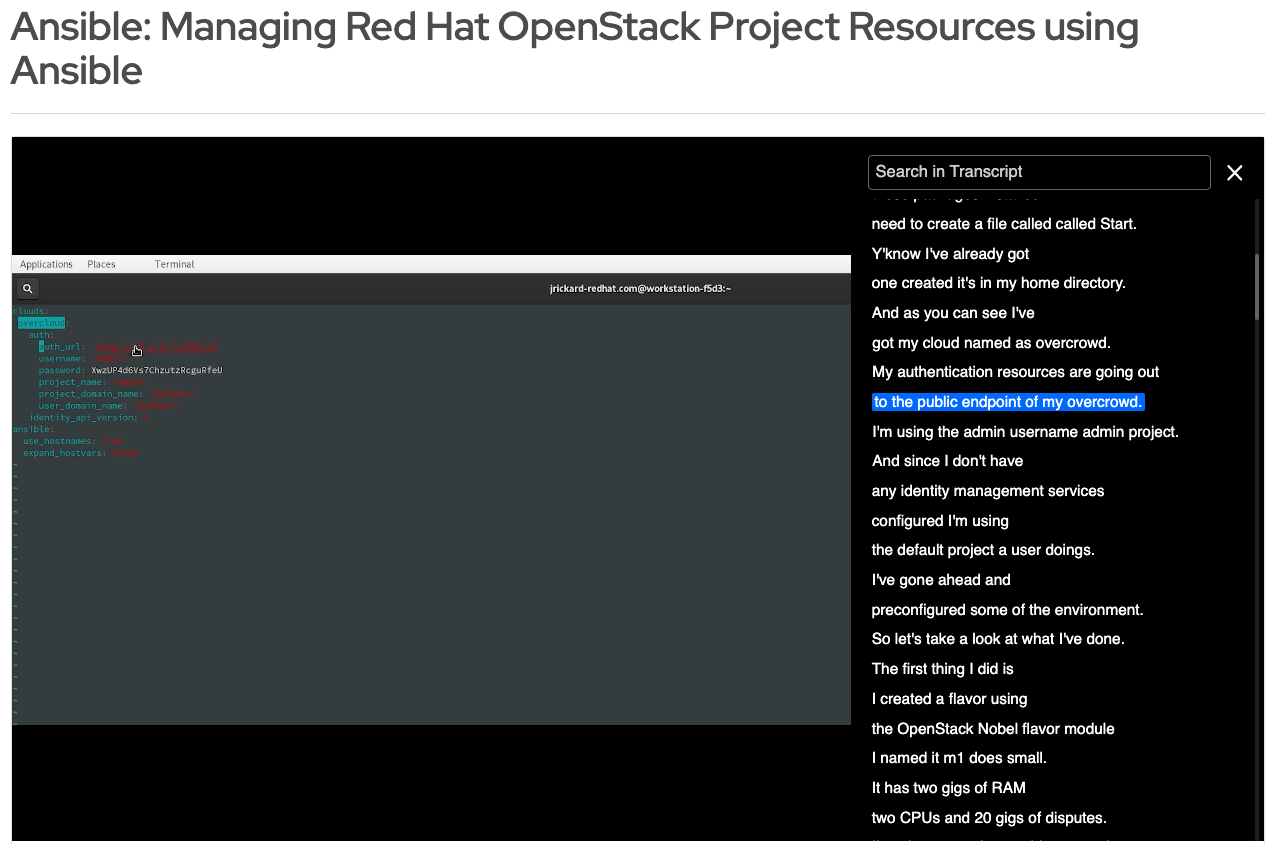Open the Applications menu
The image size is (1268, 844).
pyautogui.click(x=46, y=263)
